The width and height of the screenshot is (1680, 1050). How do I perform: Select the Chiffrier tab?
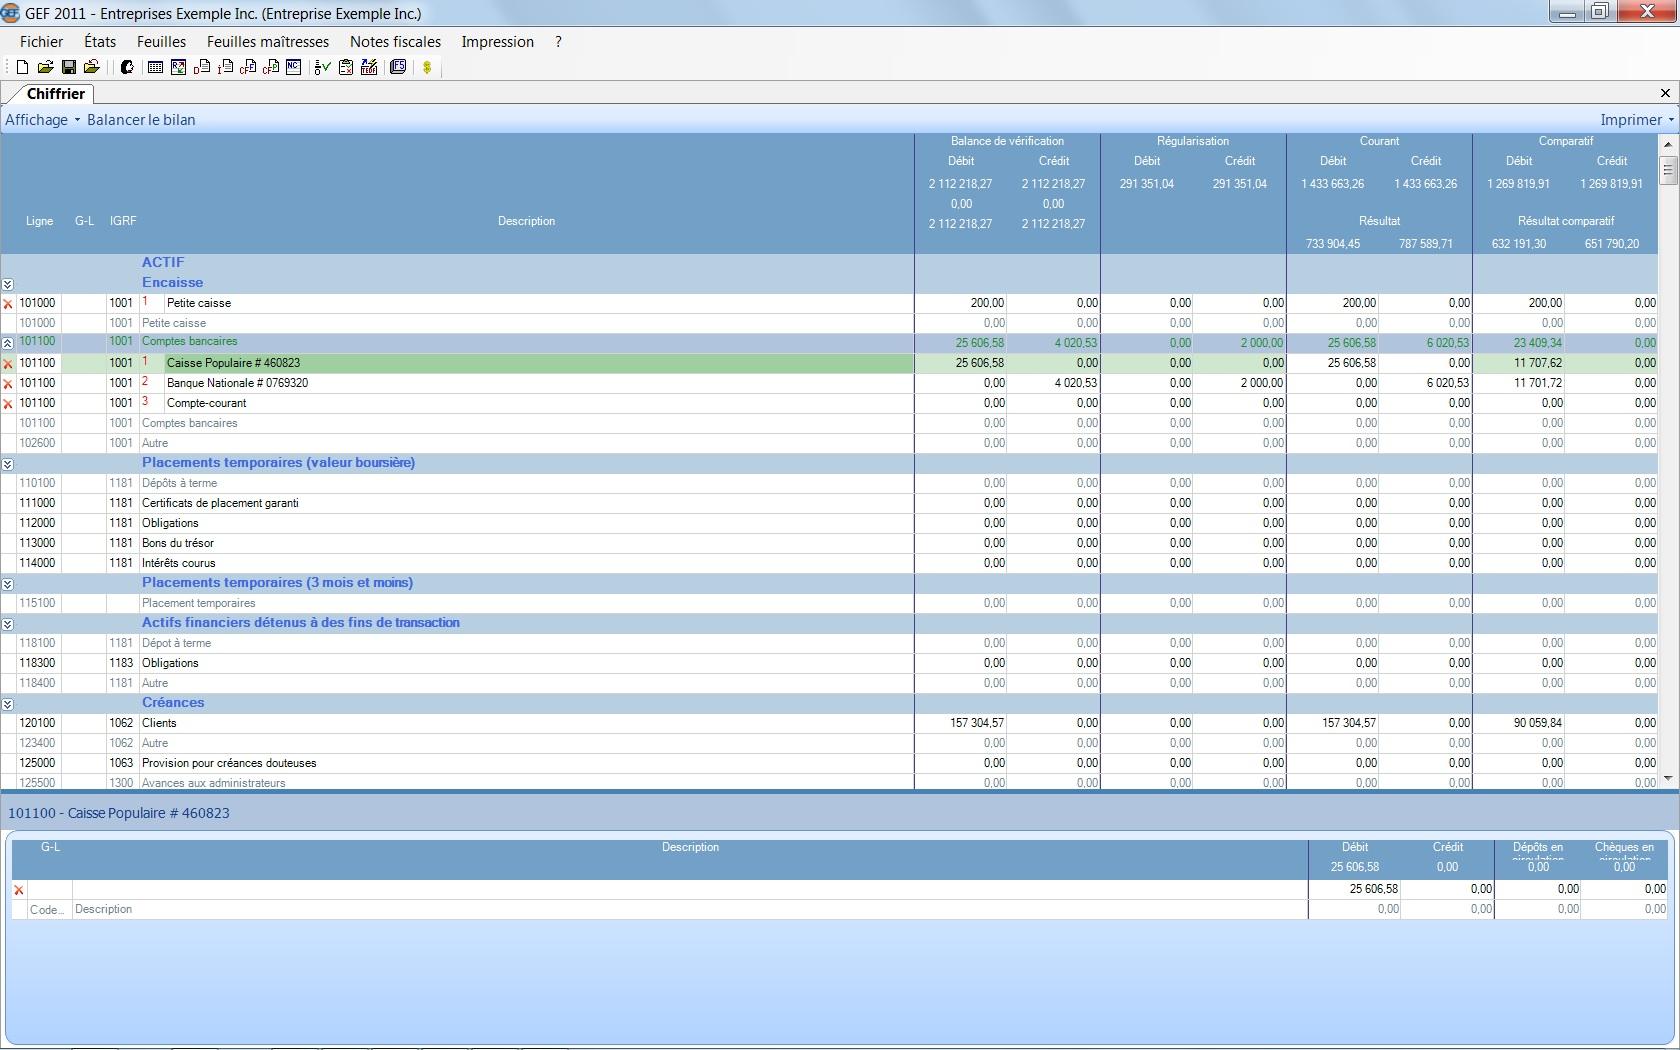55,94
